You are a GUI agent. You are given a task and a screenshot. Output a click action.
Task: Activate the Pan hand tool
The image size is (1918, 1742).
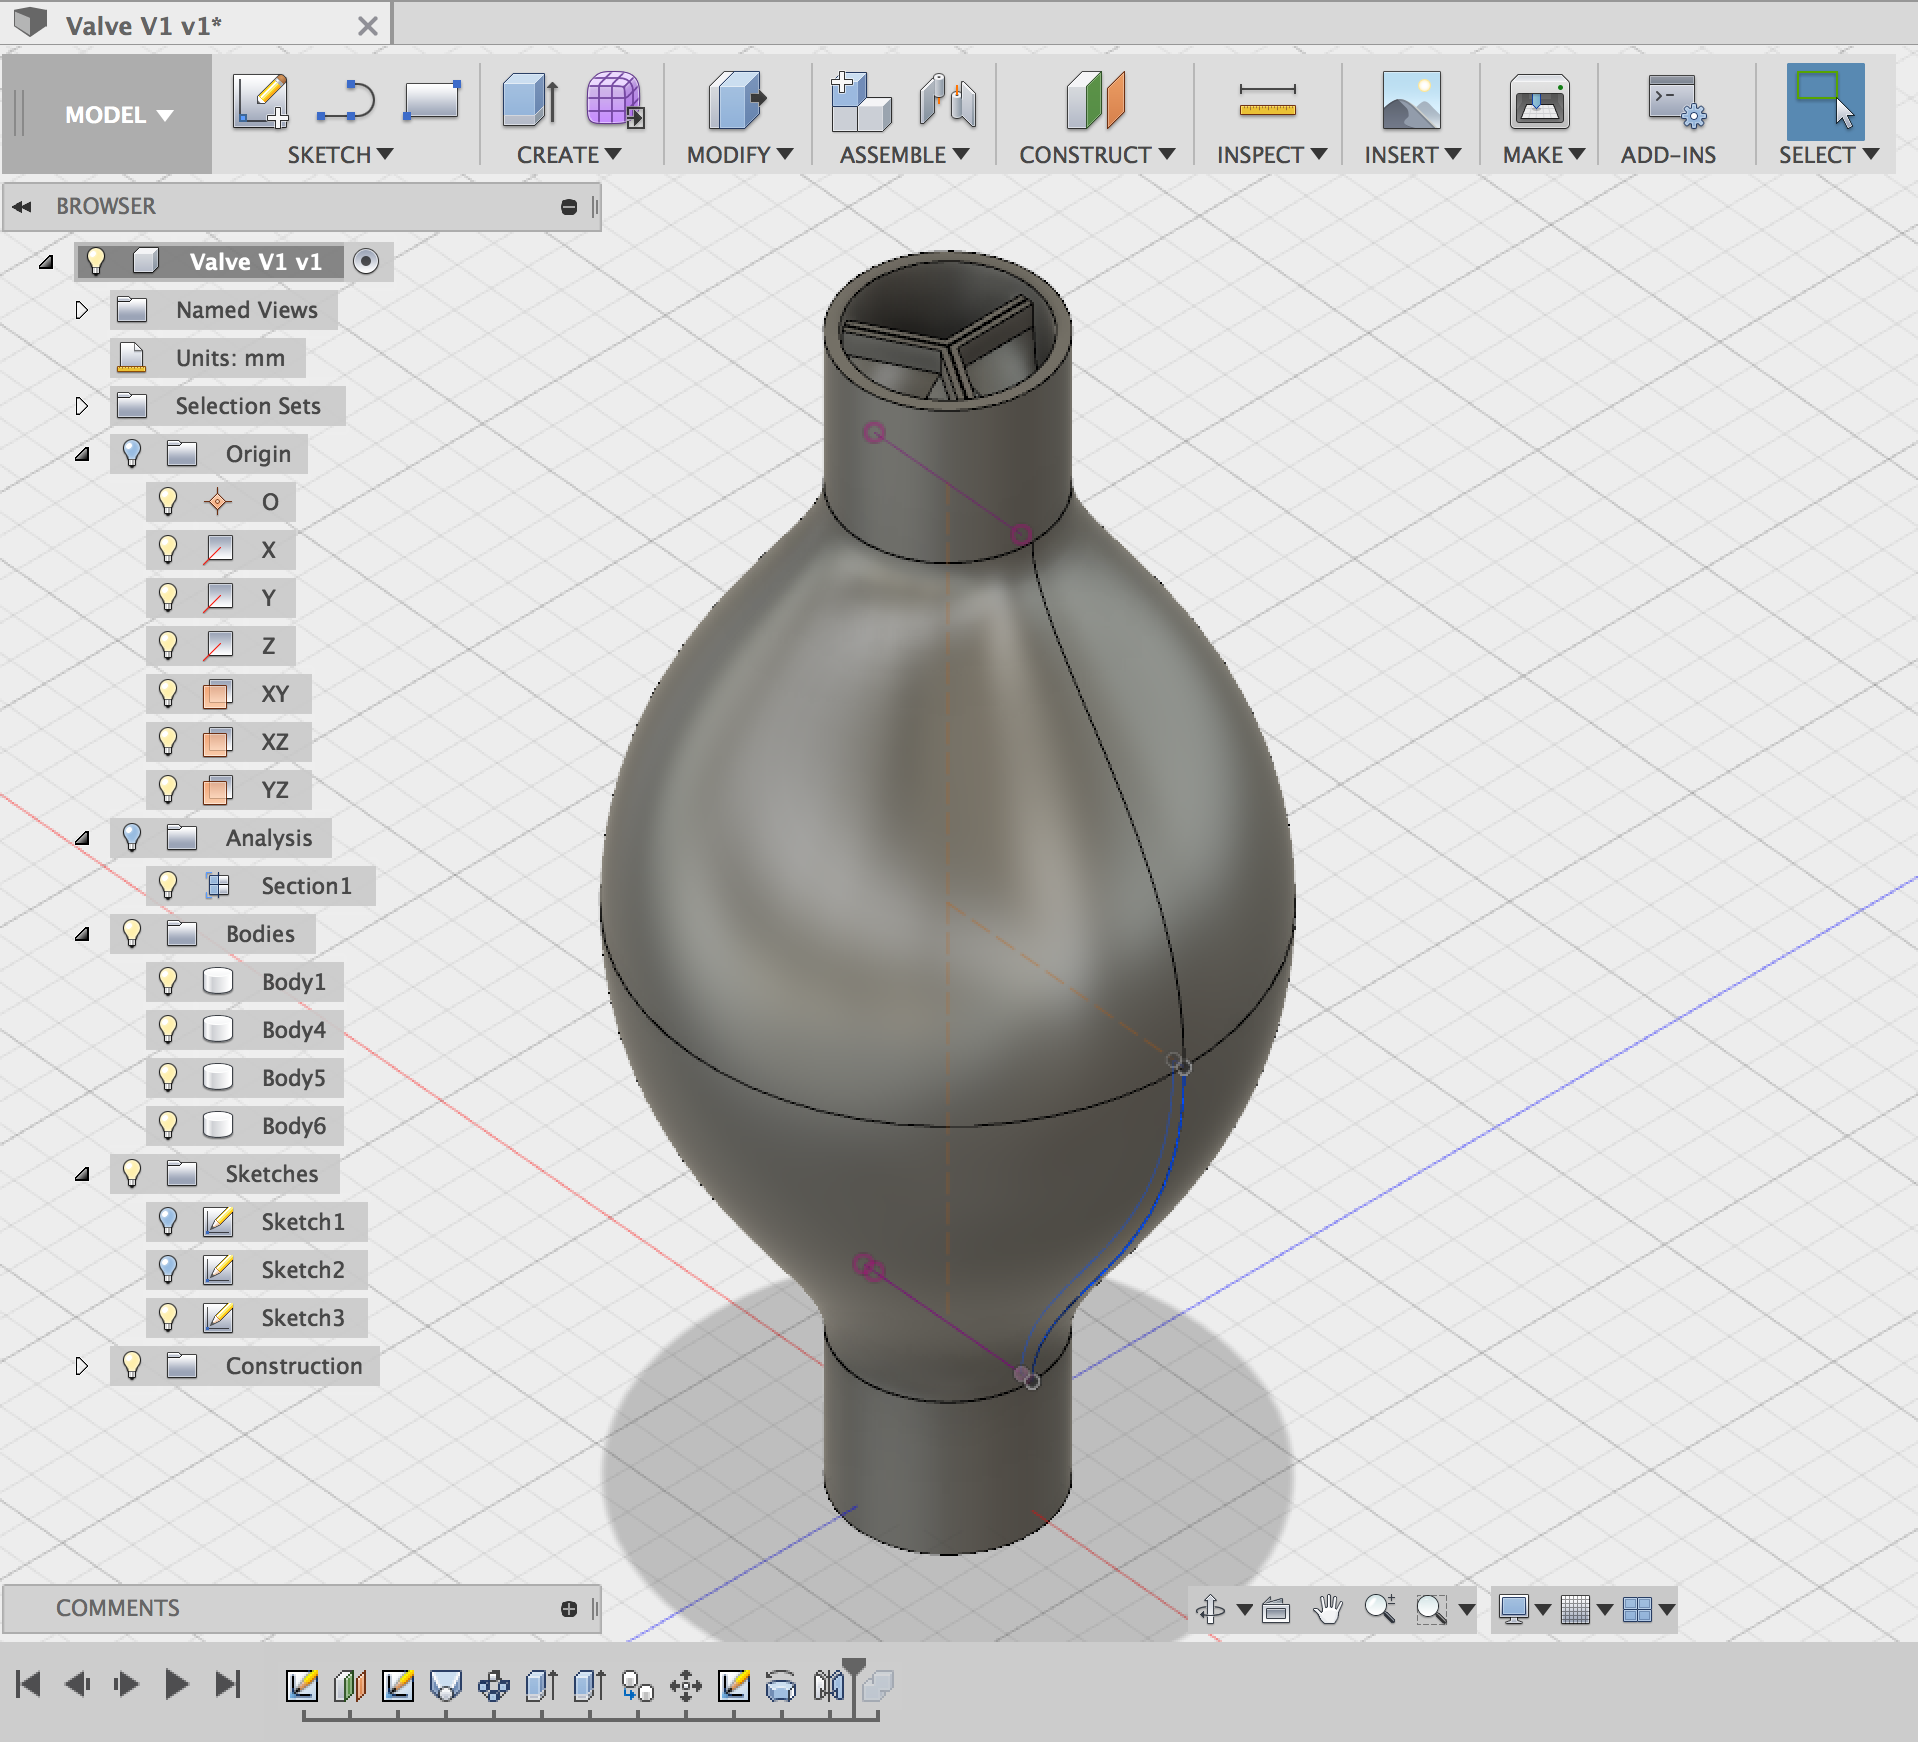tap(1328, 1609)
